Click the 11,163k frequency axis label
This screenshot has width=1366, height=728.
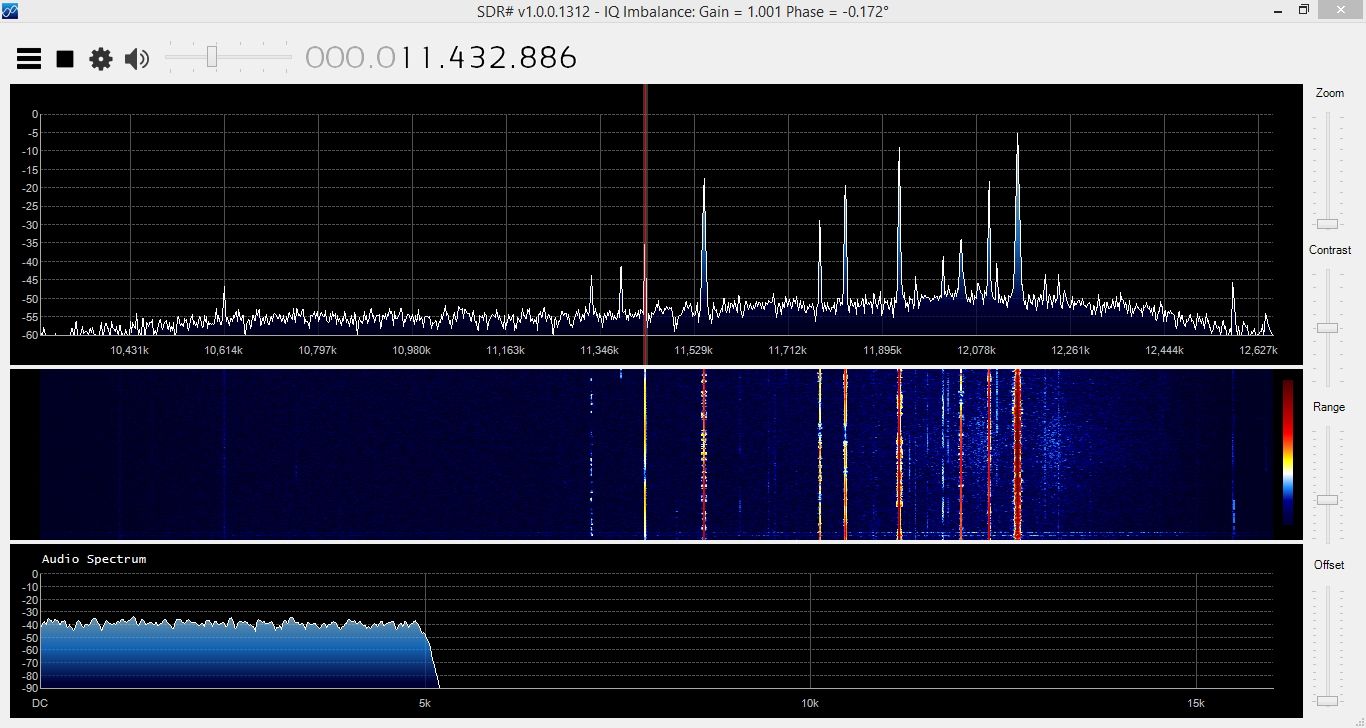pyautogui.click(x=505, y=350)
